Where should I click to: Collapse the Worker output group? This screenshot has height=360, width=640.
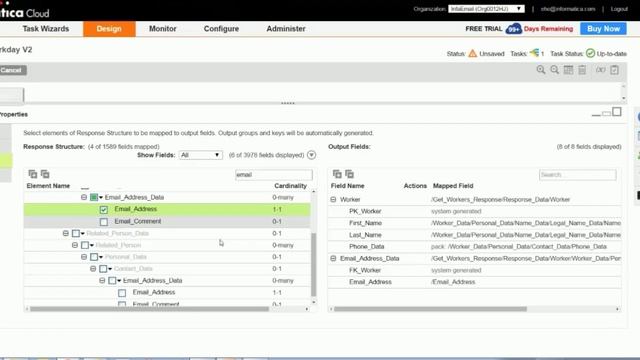click(x=333, y=200)
